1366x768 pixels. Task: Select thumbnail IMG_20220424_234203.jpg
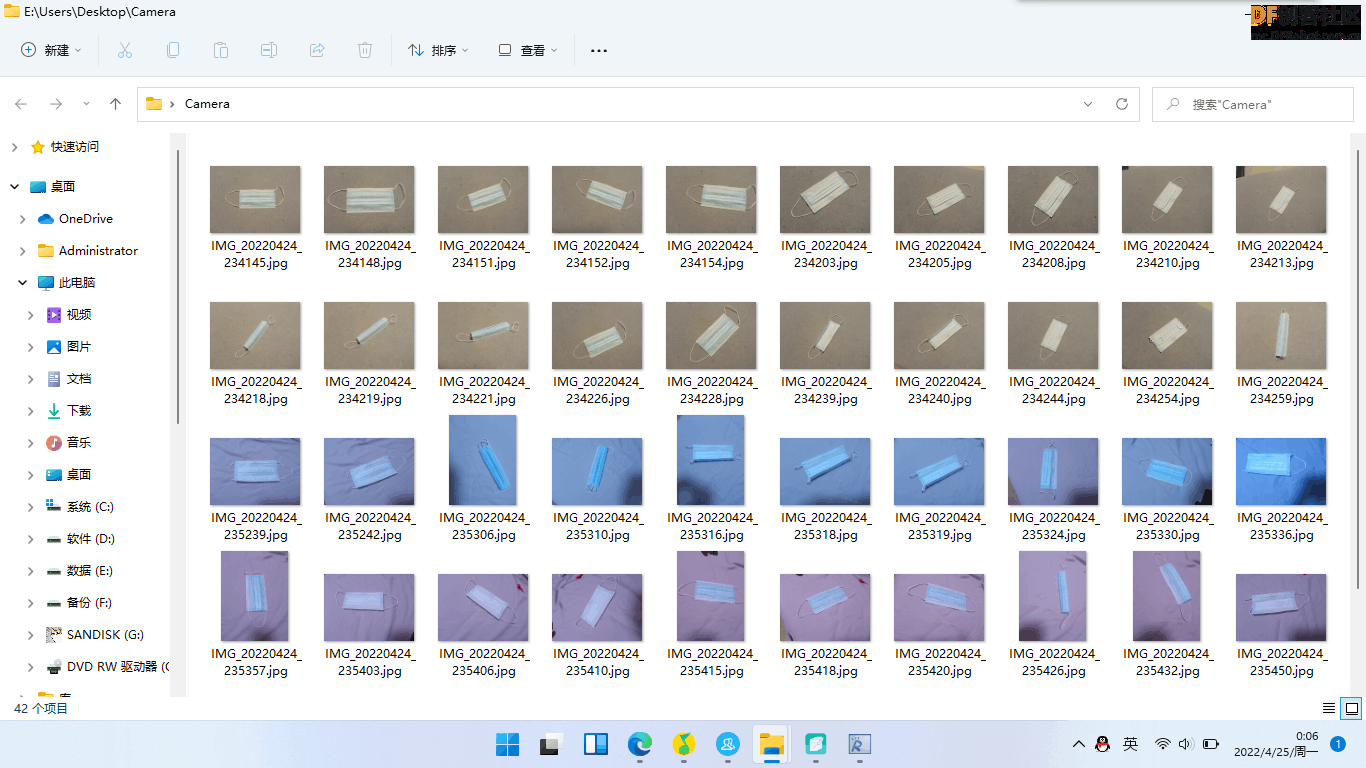point(825,199)
